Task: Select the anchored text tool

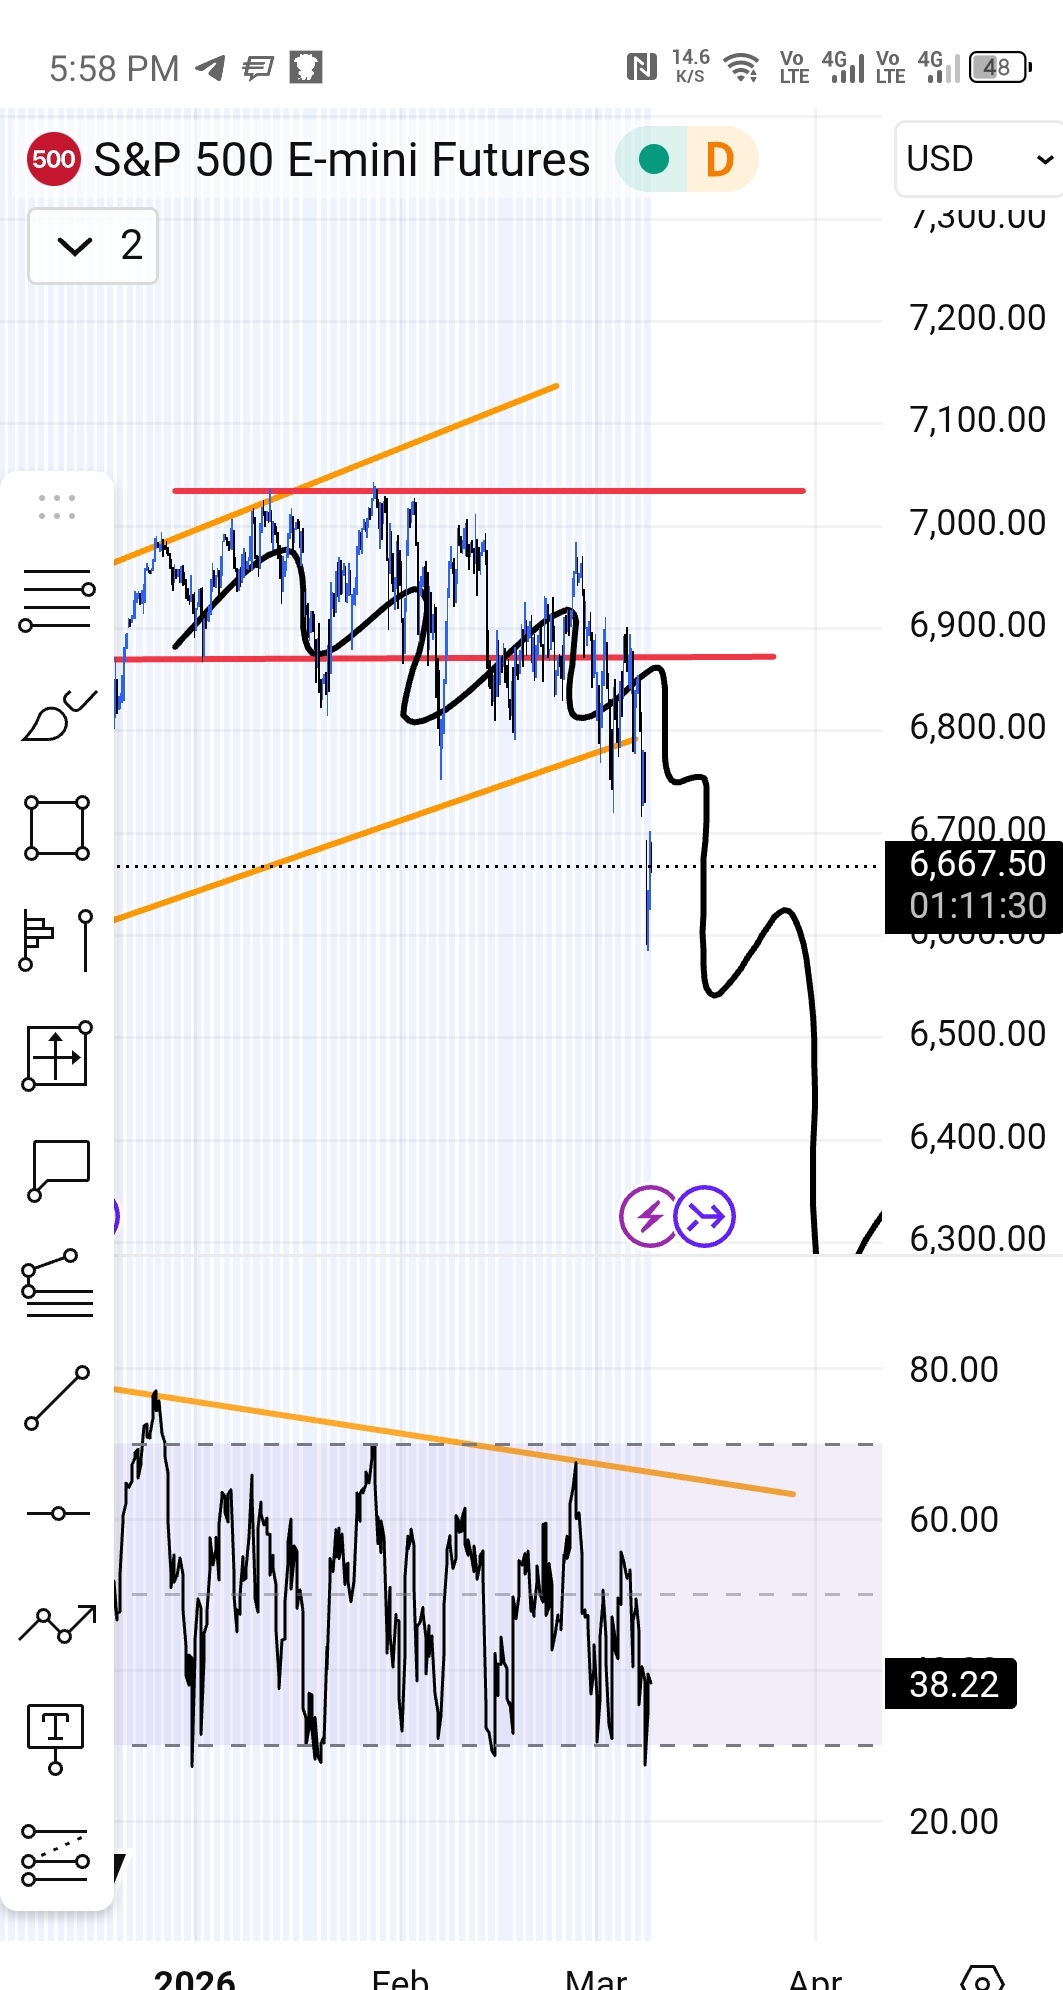Action: (x=55, y=1739)
